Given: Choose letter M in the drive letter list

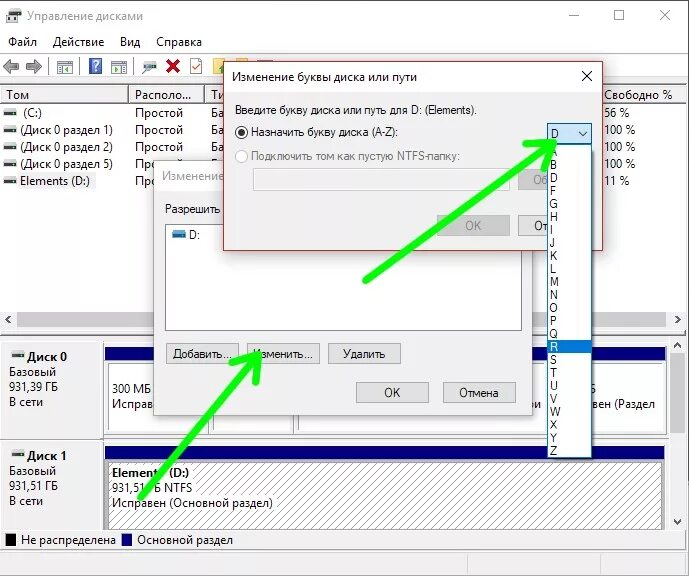Looking at the screenshot, I should point(569,282).
